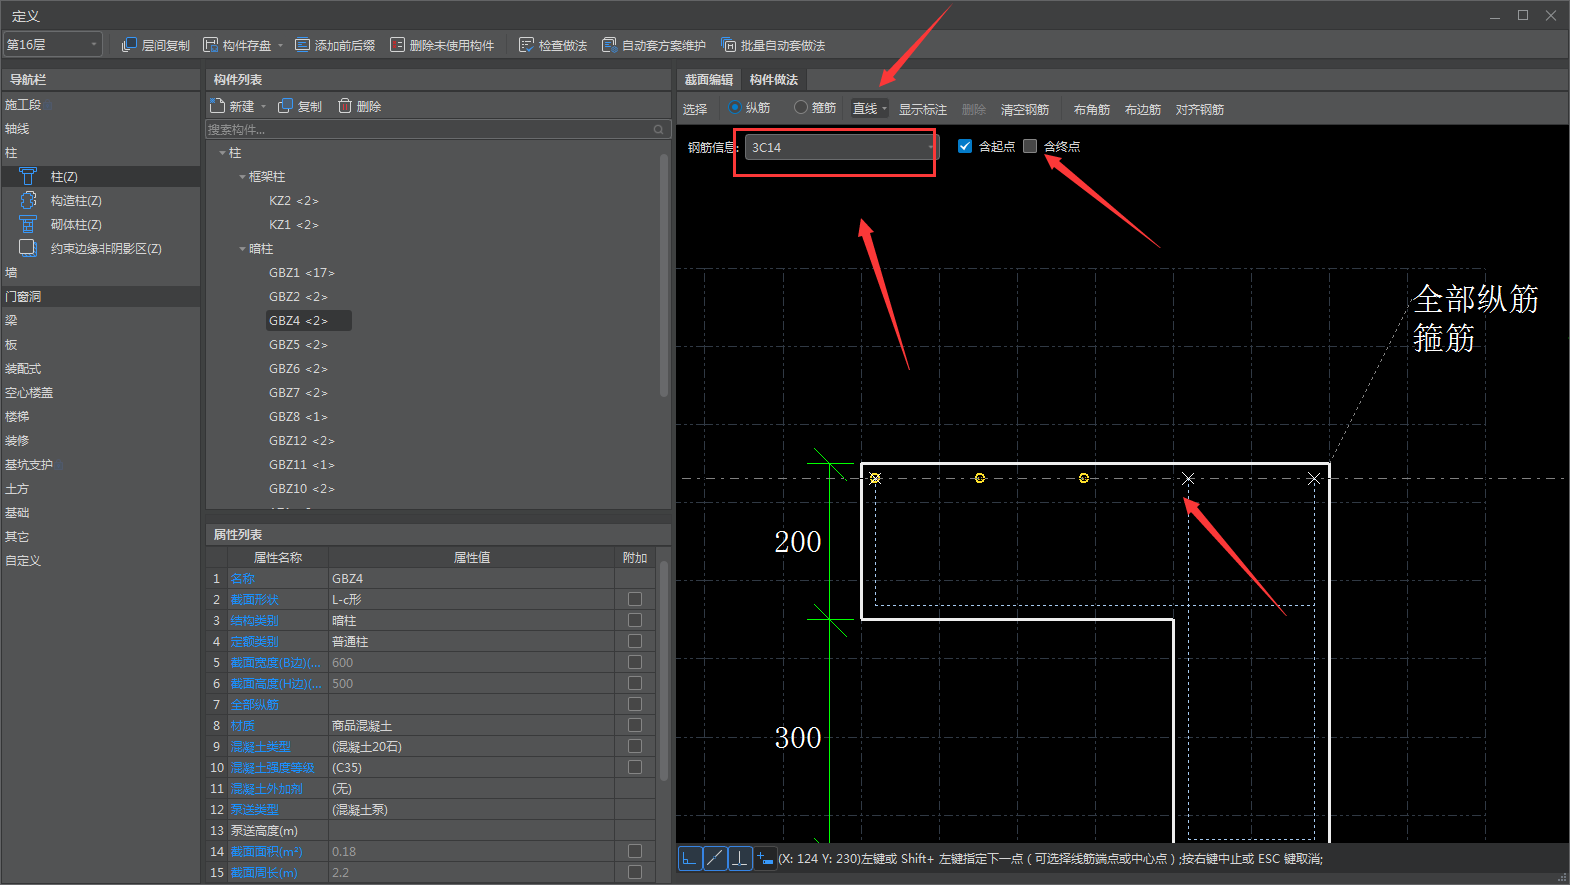Open the 直线 draw mode dropdown

tap(869, 108)
